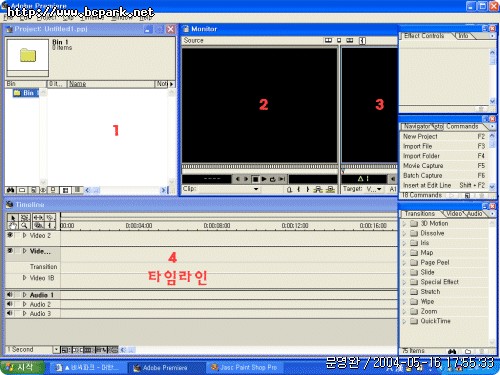
Task: Open the Clip dropdown in Source monitor
Action: coord(256,189)
